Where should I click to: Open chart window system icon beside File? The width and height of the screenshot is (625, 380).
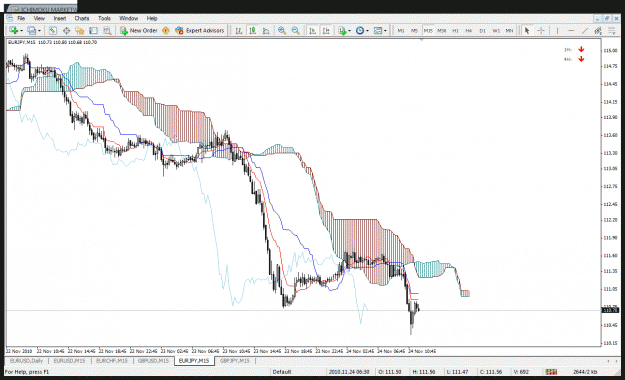[x=10, y=18]
